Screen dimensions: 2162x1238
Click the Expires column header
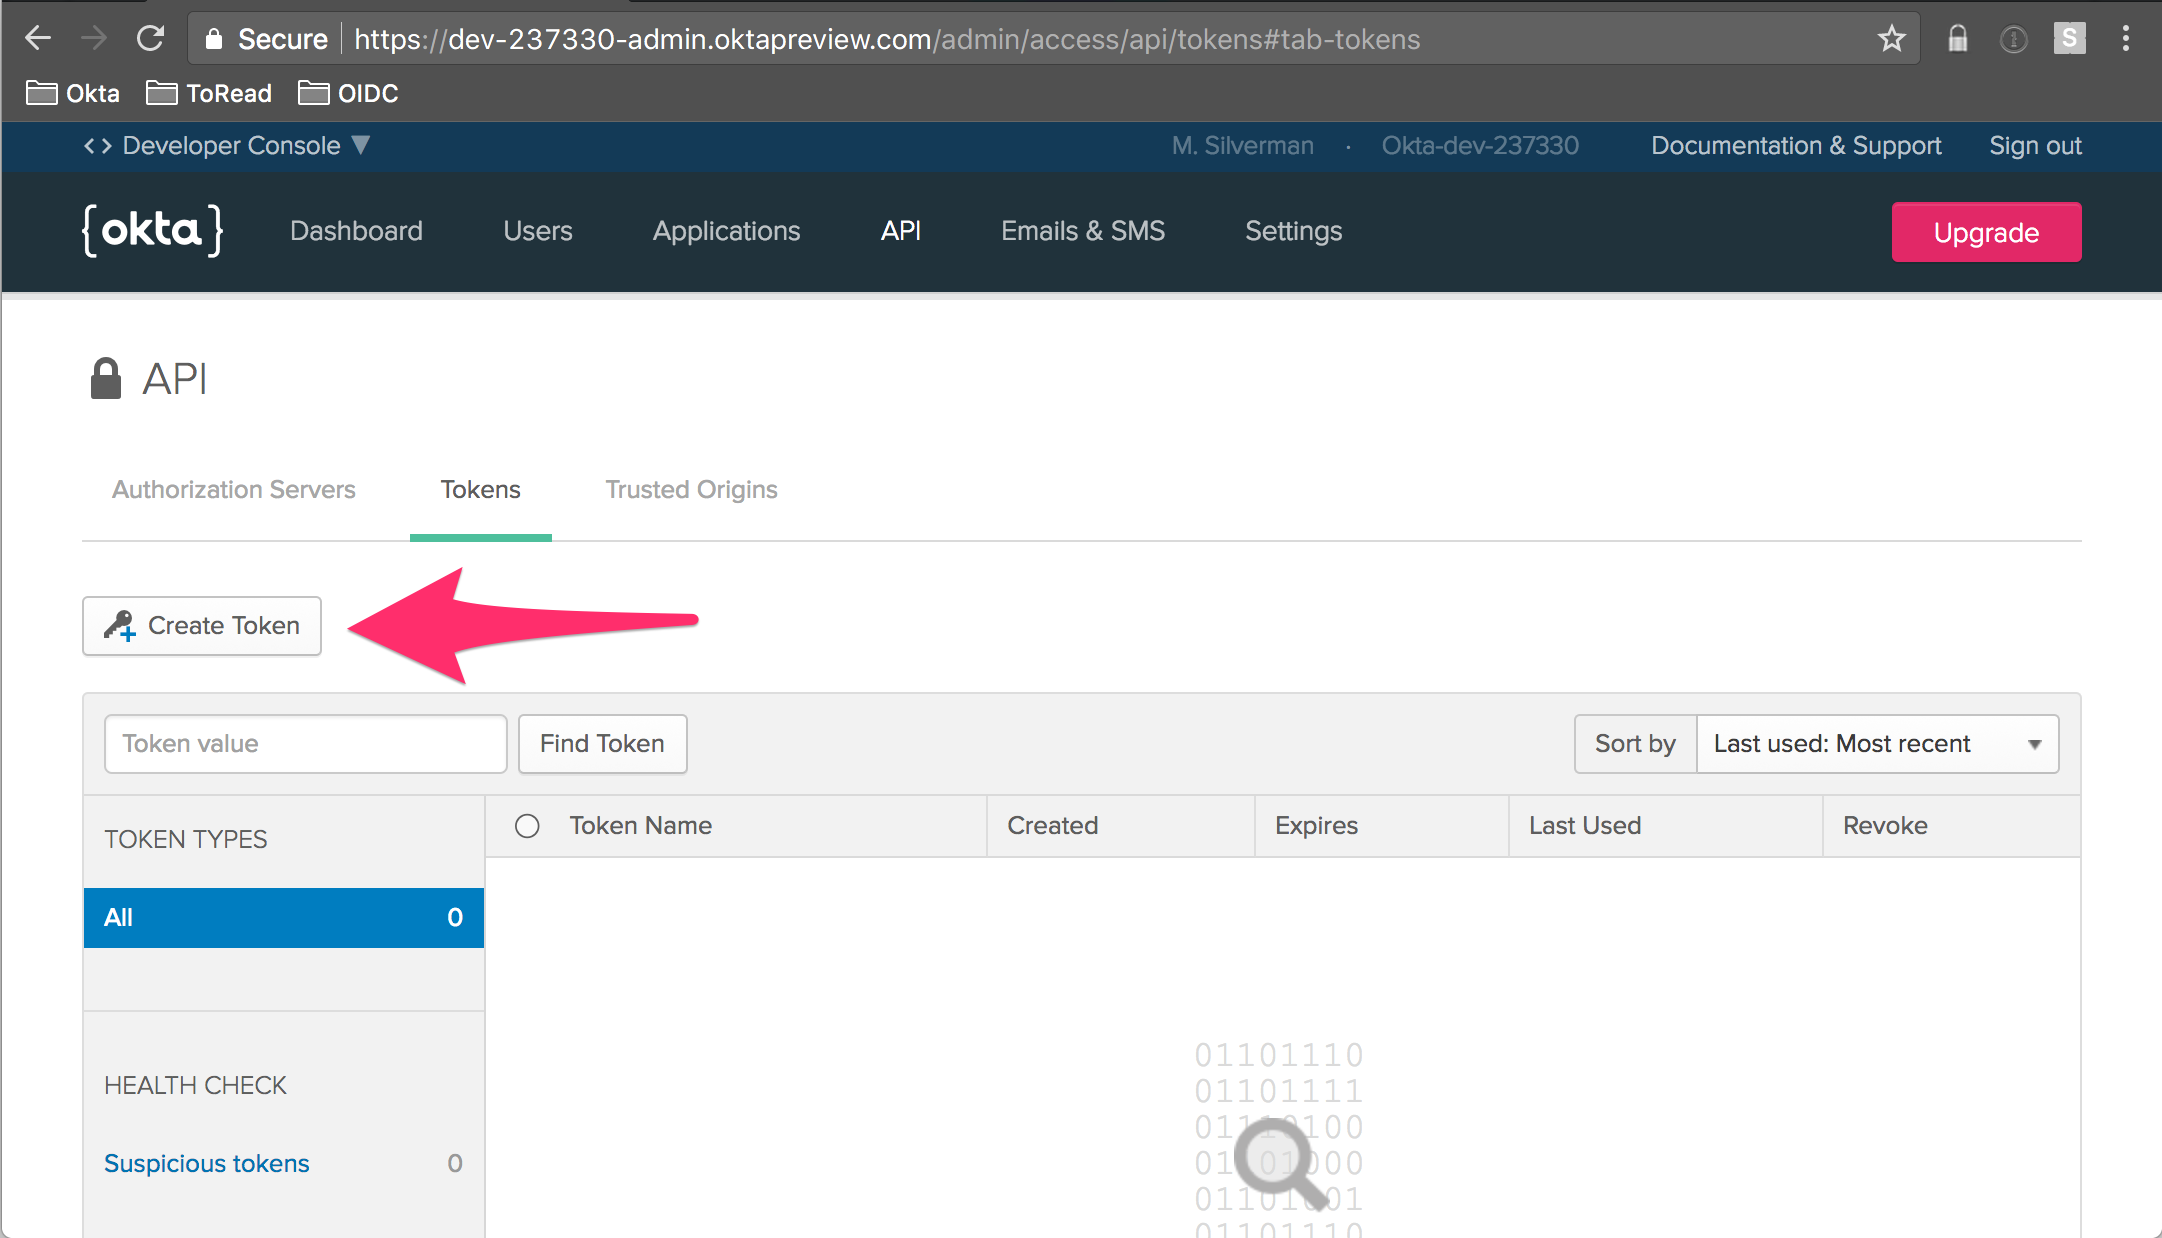(1317, 826)
